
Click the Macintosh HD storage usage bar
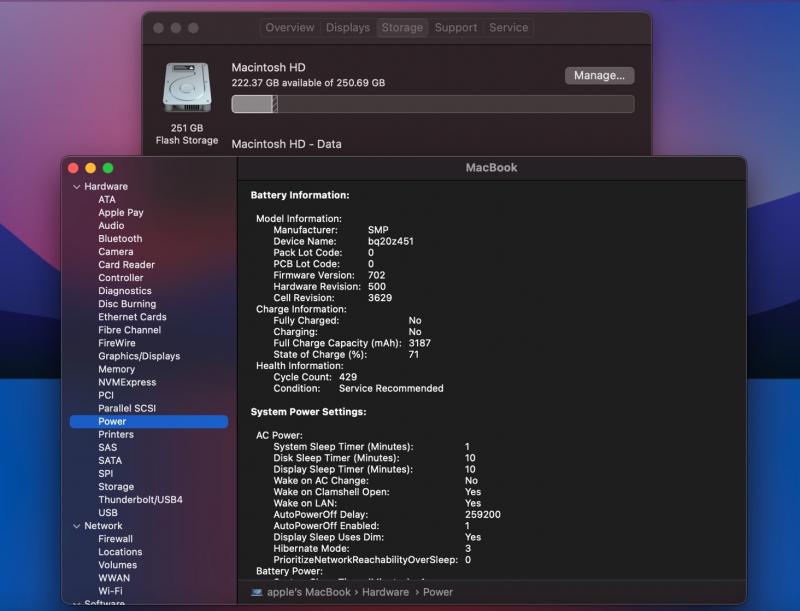(x=433, y=104)
